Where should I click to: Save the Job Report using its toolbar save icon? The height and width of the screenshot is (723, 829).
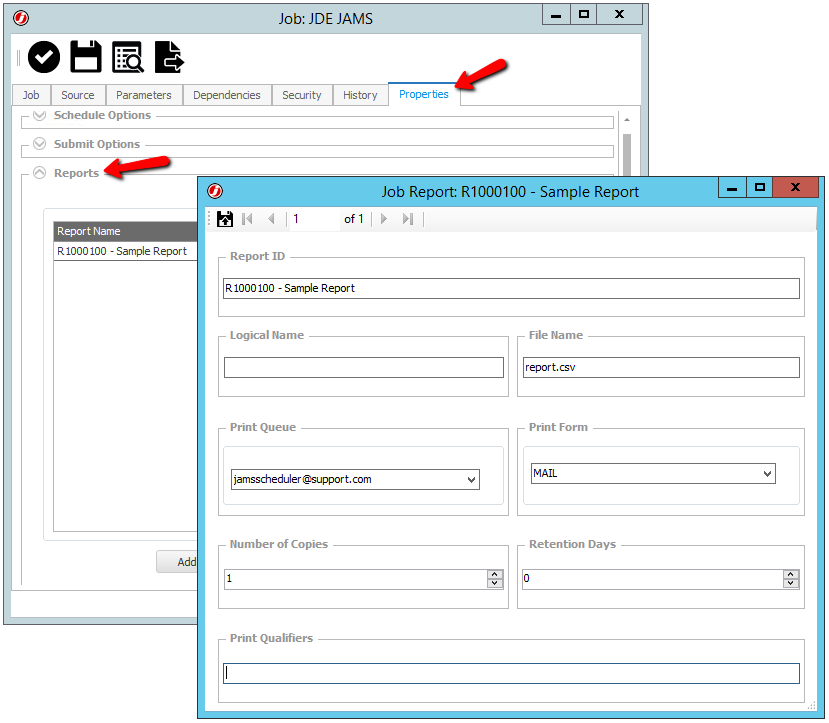coord(225,219)
